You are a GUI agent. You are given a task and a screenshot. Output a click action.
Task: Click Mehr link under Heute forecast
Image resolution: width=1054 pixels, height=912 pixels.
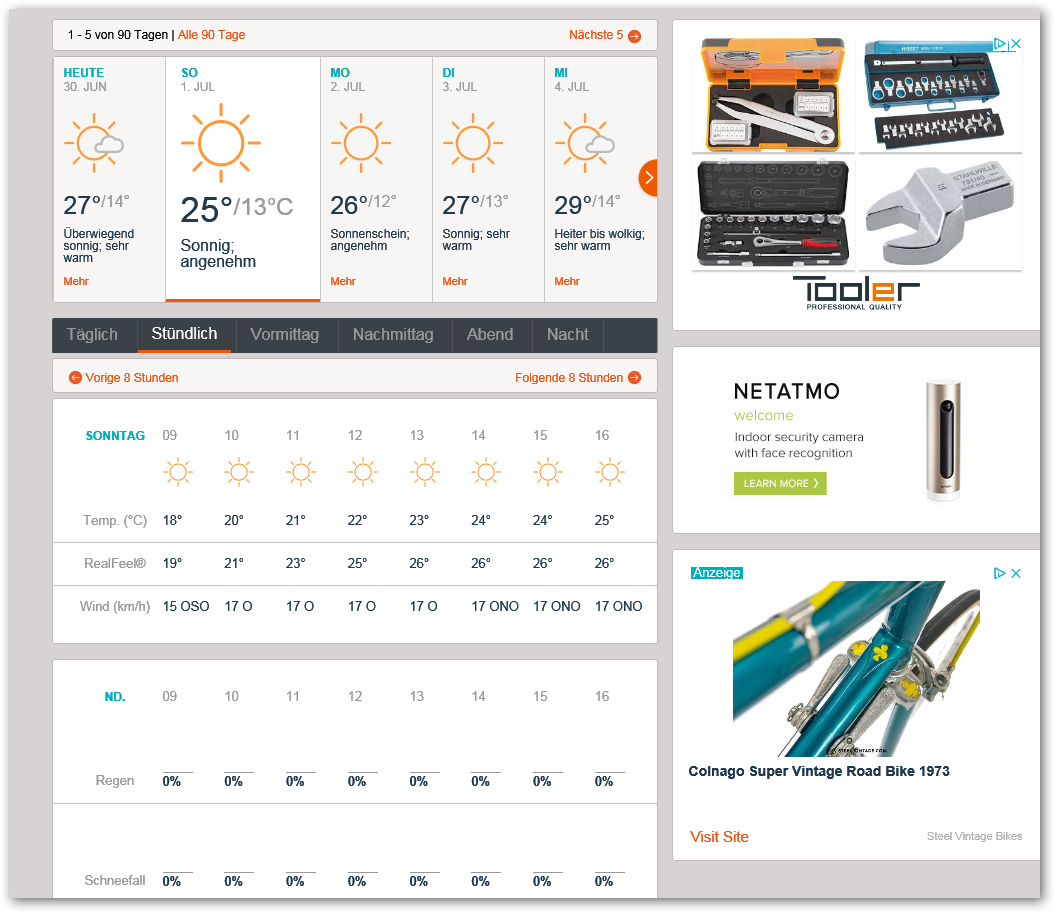point(76,282)
